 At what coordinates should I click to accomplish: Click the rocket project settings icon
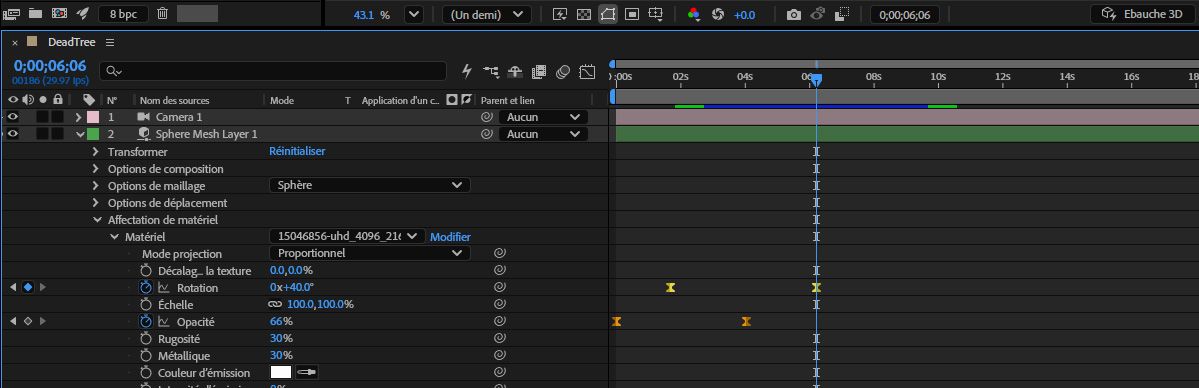(83, 14)
